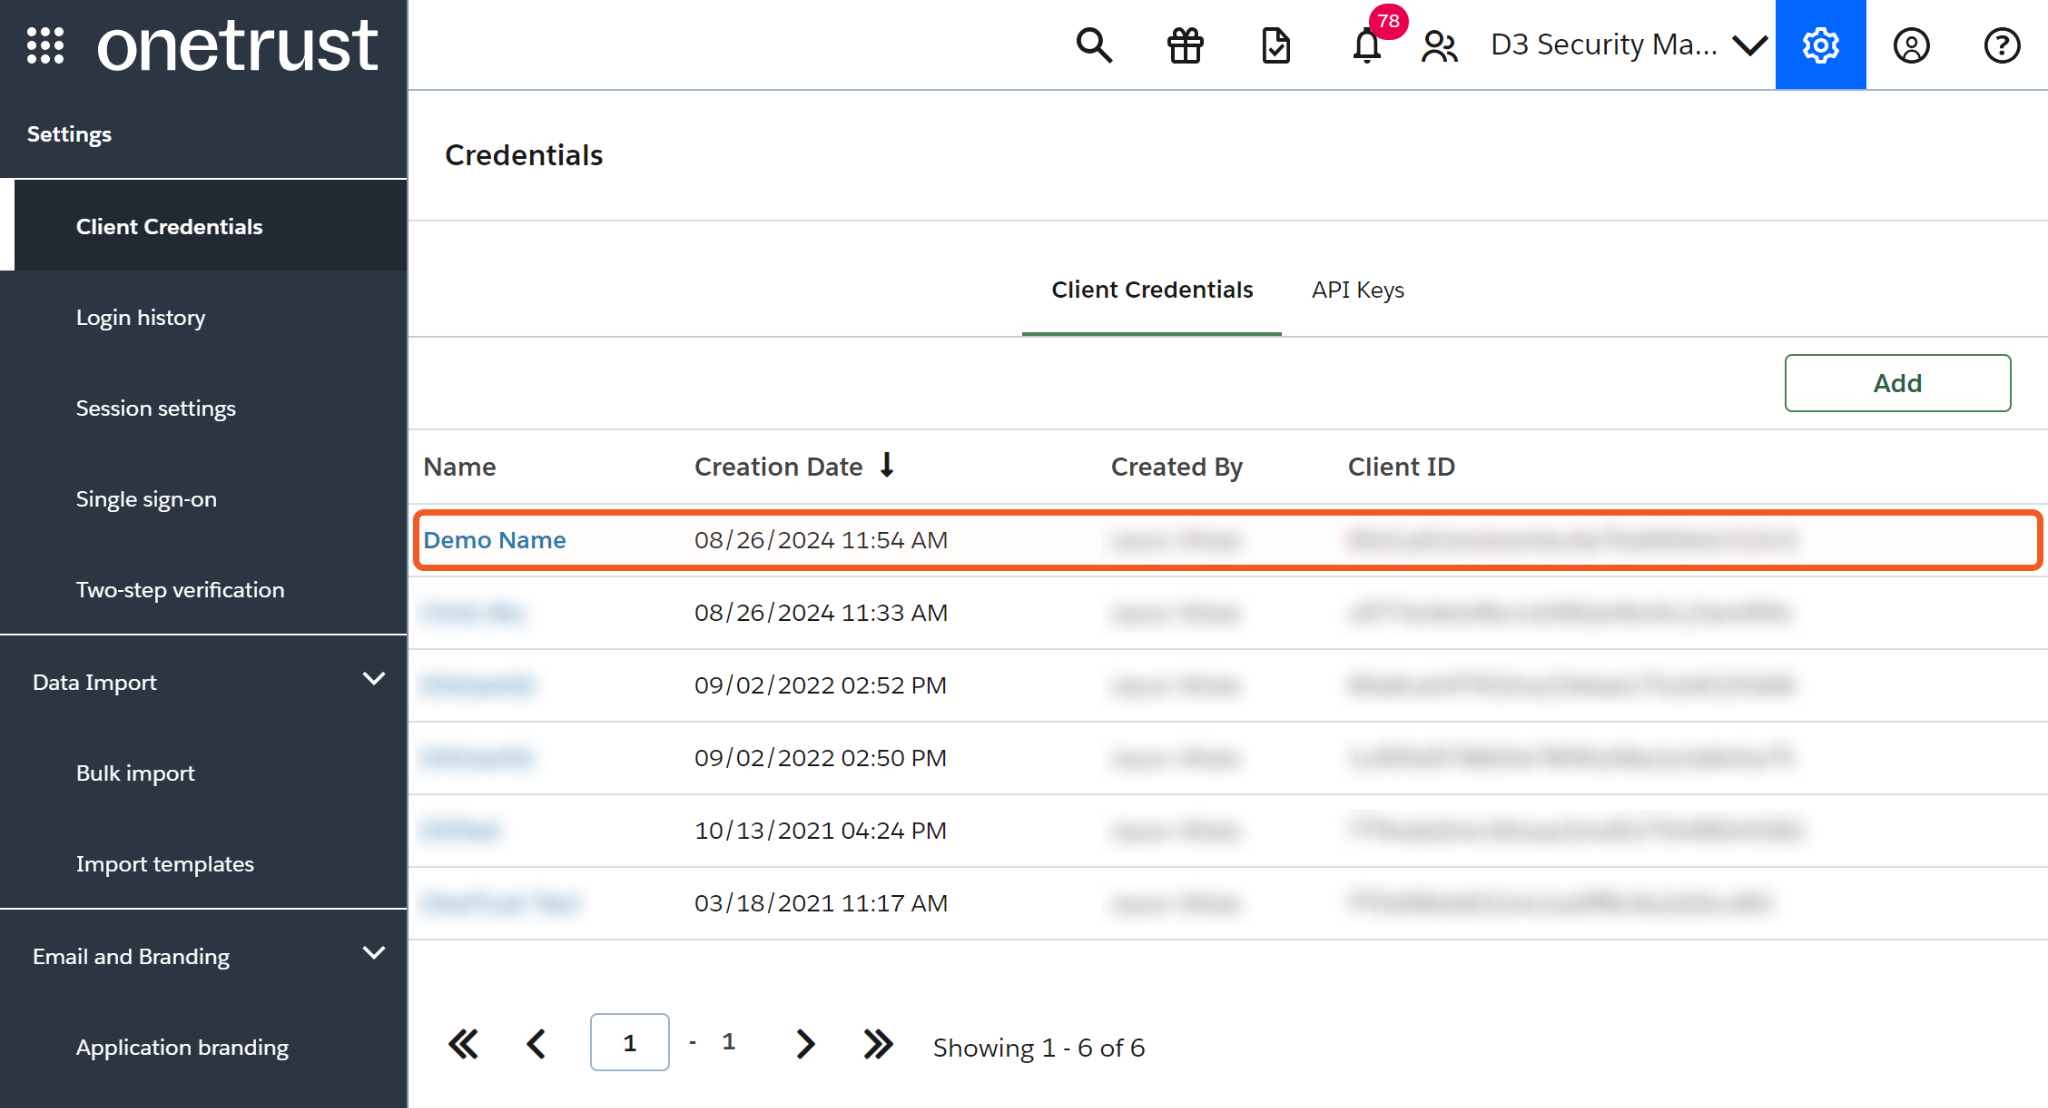Go to next page arrow
Image resolution: width=2048 pixels, height=1108 pixels.
click(805, 1044)
